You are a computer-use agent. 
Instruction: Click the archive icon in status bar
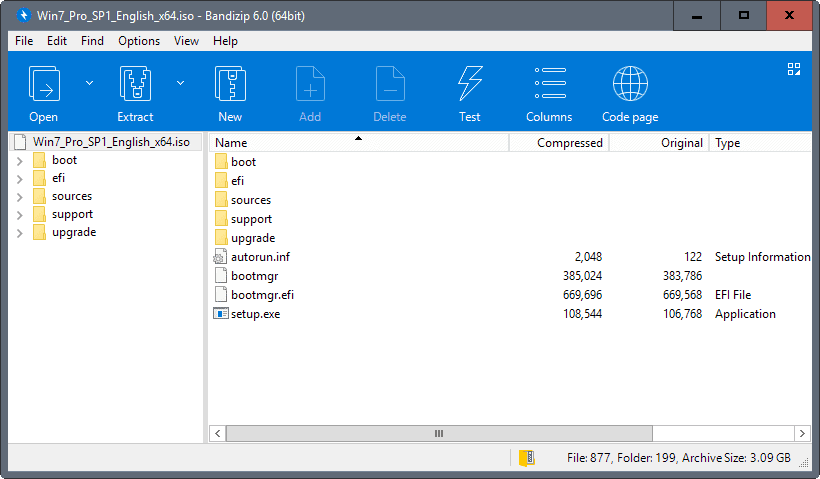tap(527, 458)
